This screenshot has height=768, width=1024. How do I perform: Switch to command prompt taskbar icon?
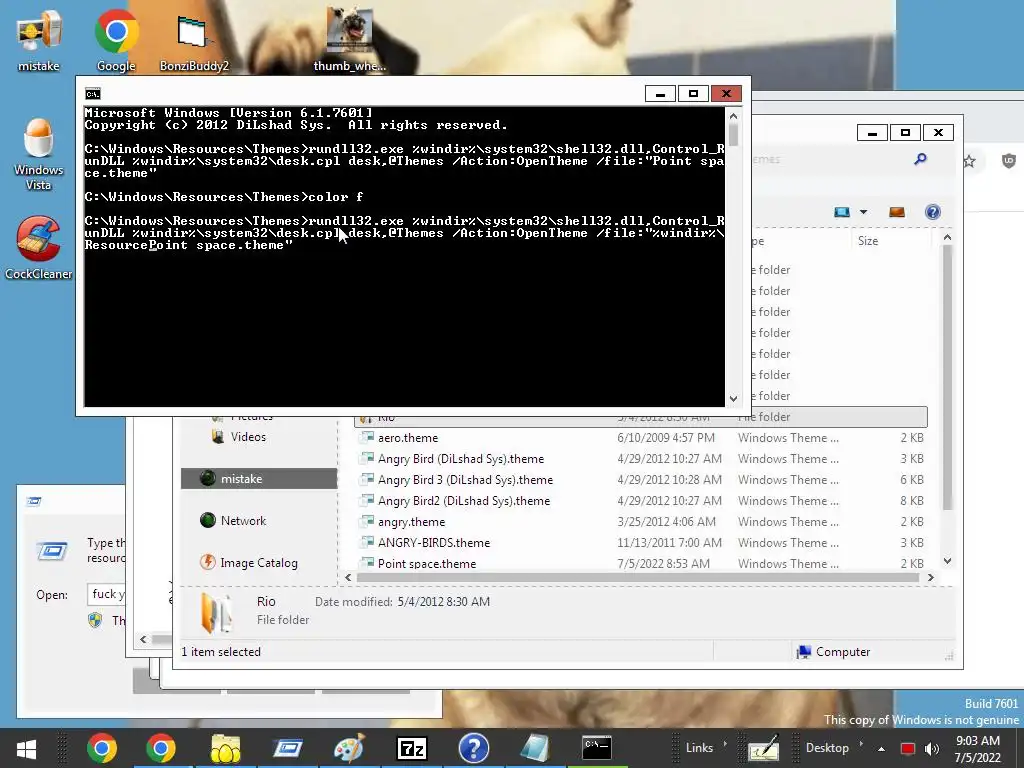(597, 748)
